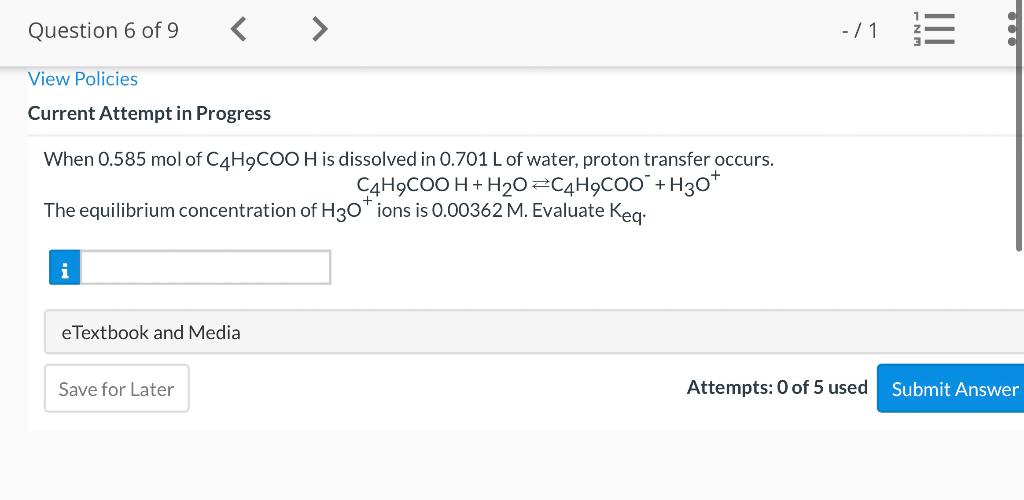
Task: Click the Attempts: 0 of 5 used text
Action: pyautogui.click(x=777, y=388)
